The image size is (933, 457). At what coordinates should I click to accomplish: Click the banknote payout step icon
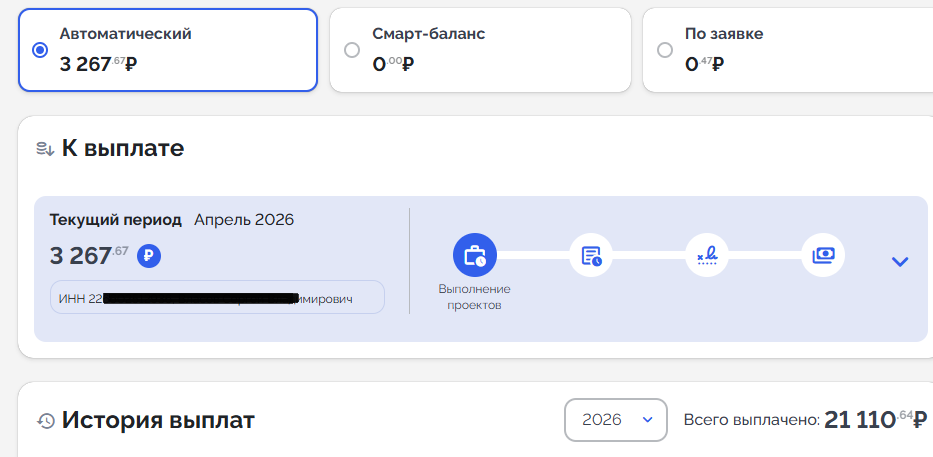tap(823, 256)
